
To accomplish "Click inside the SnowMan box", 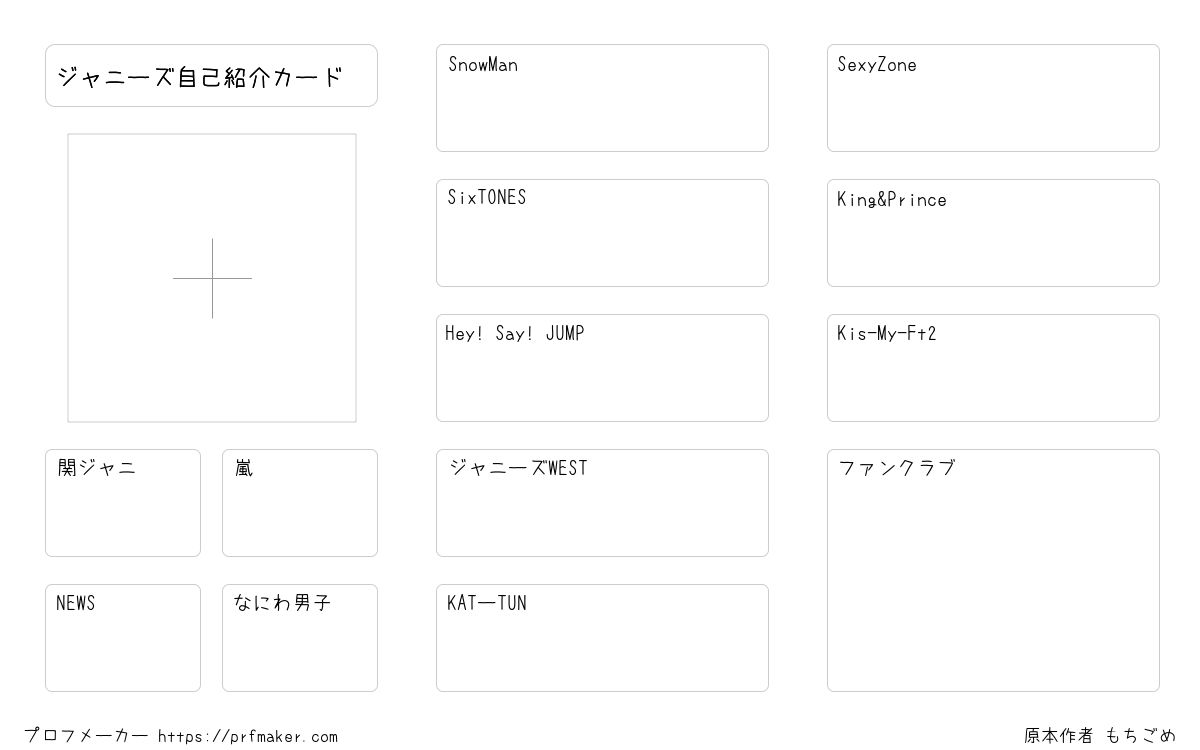I will pos(602,98).
